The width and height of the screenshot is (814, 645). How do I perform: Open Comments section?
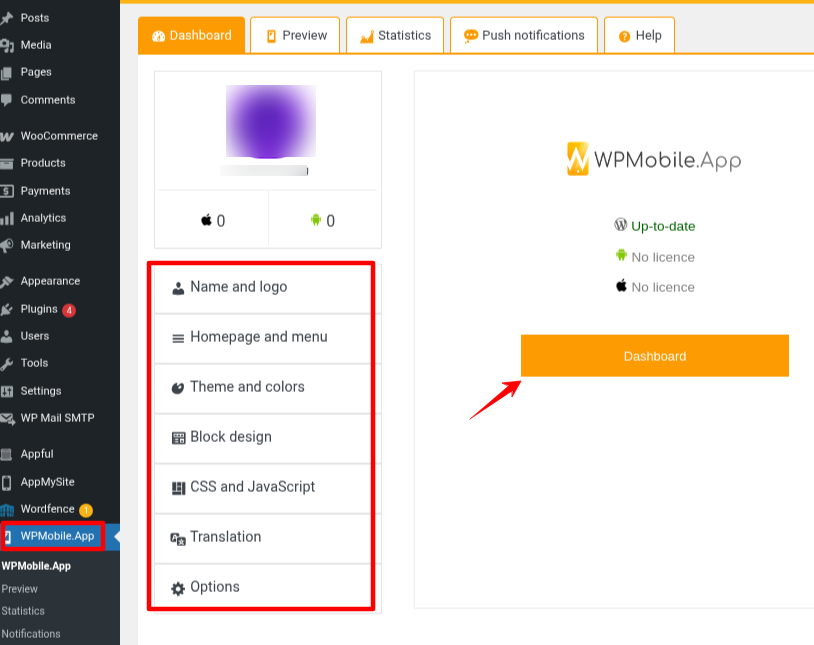pyautogui.click(x=48, y=100)
